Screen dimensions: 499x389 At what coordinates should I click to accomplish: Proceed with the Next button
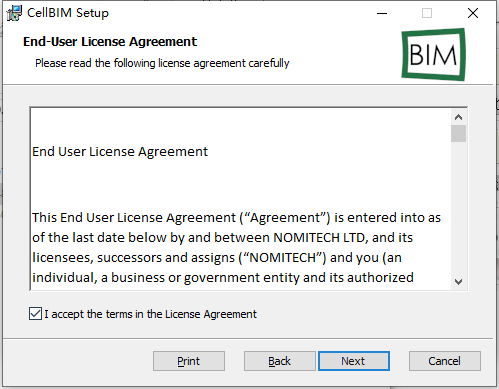pyautogui.click(x=354, y=361)
